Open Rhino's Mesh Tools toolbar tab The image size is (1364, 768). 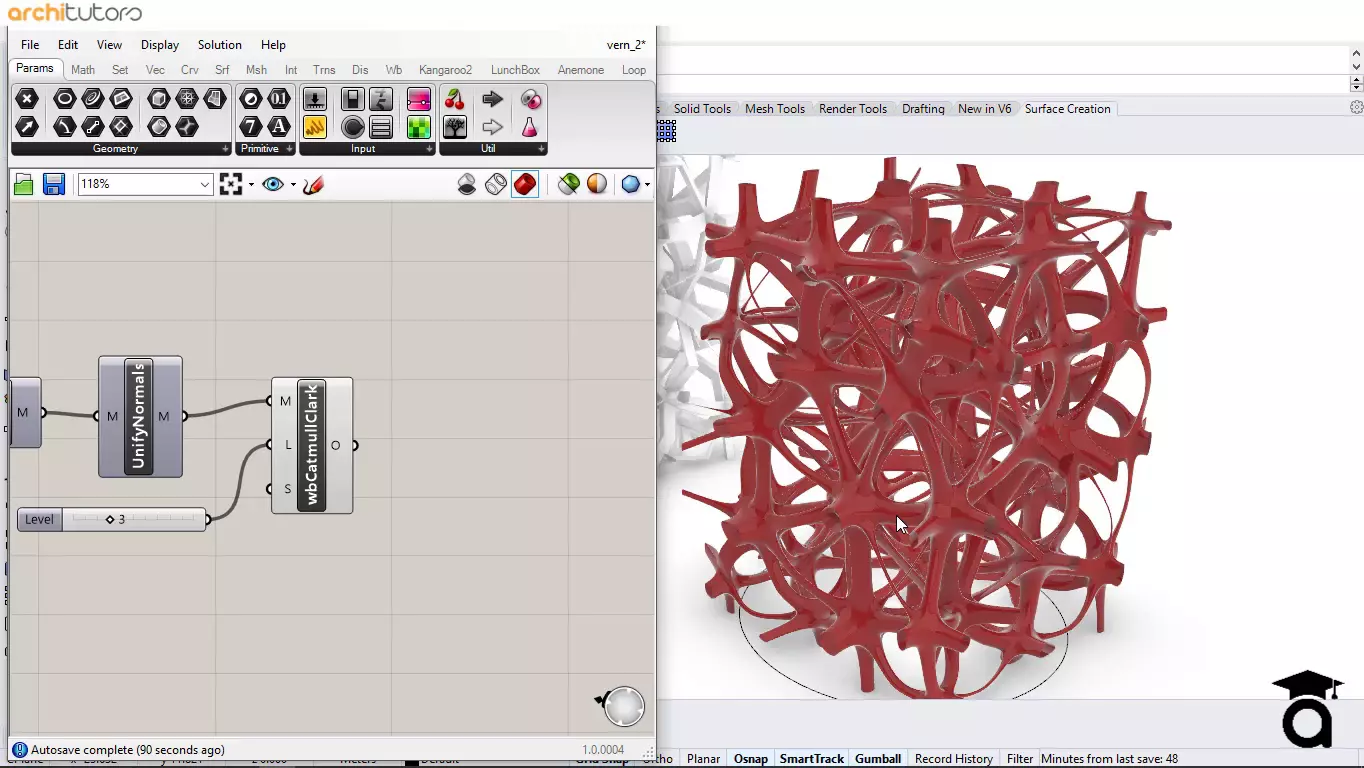775,109
